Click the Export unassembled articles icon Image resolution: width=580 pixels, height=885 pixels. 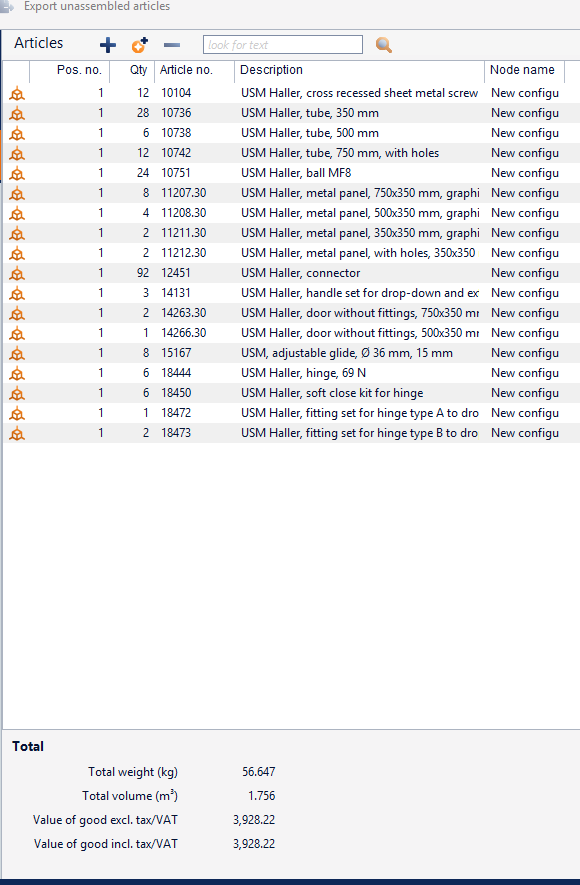7,7
